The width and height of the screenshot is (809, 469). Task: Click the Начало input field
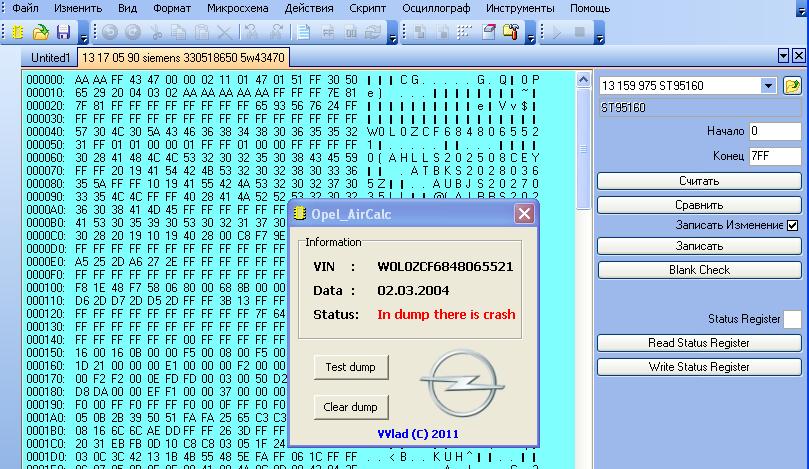pyautogui.click(x=775, y=131)
